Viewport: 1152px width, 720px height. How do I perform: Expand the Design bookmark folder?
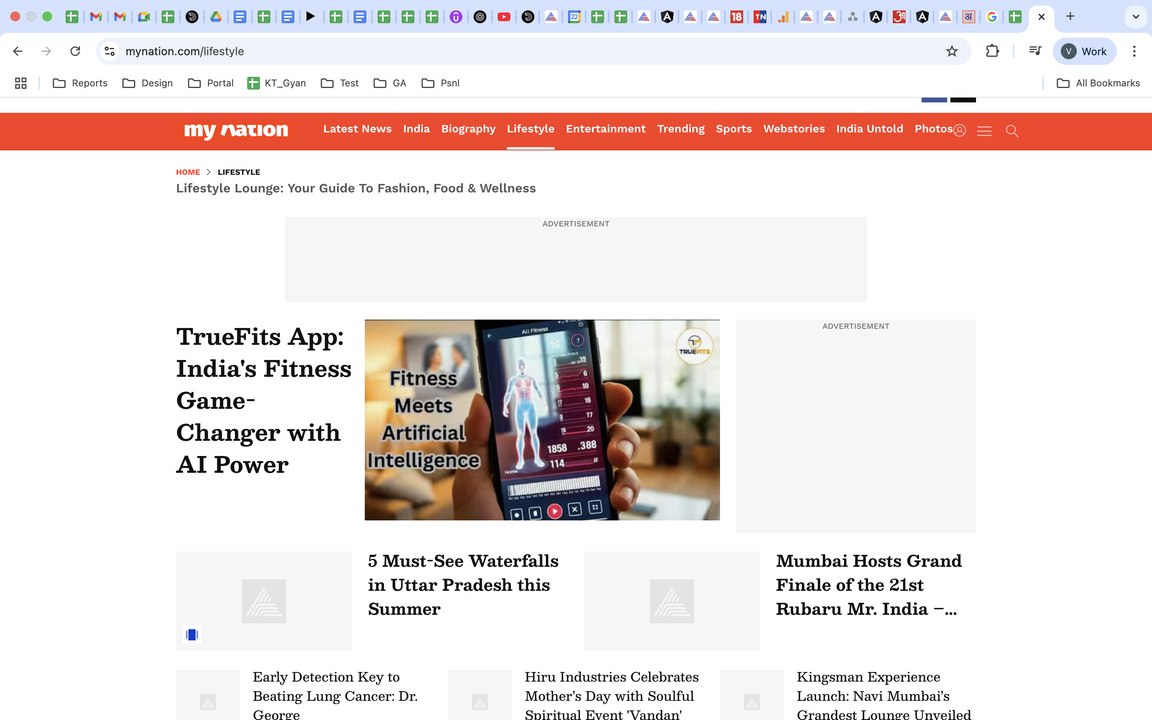click(148, 83)
